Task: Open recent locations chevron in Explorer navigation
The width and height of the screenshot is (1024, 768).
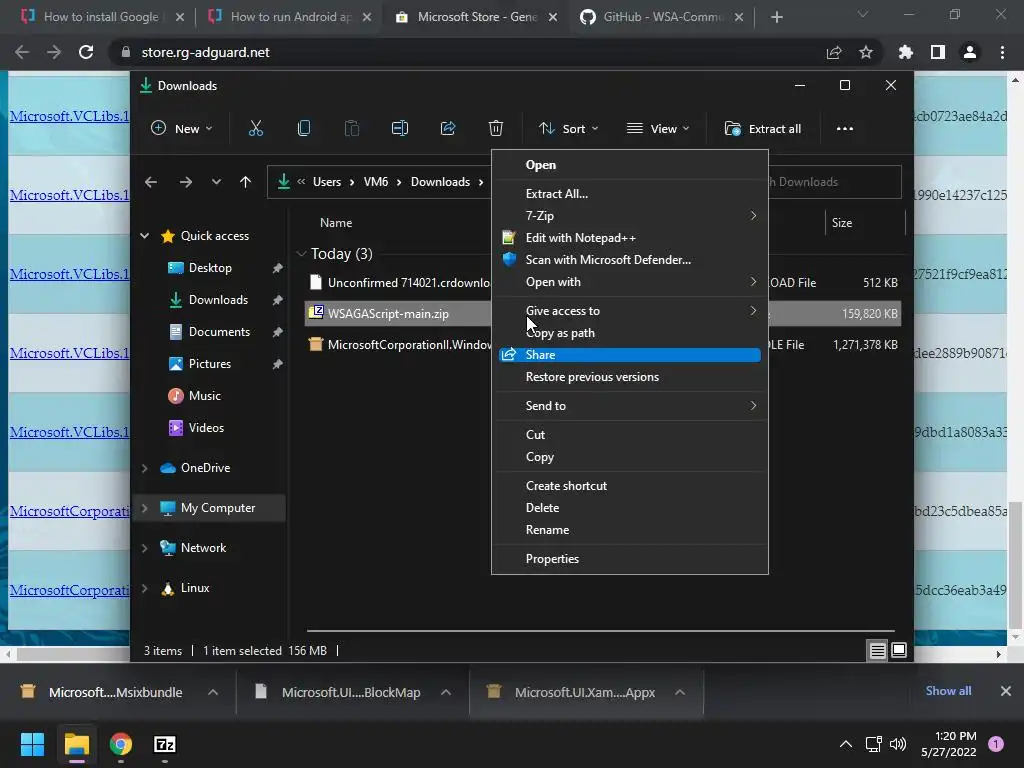Action: 216,182
